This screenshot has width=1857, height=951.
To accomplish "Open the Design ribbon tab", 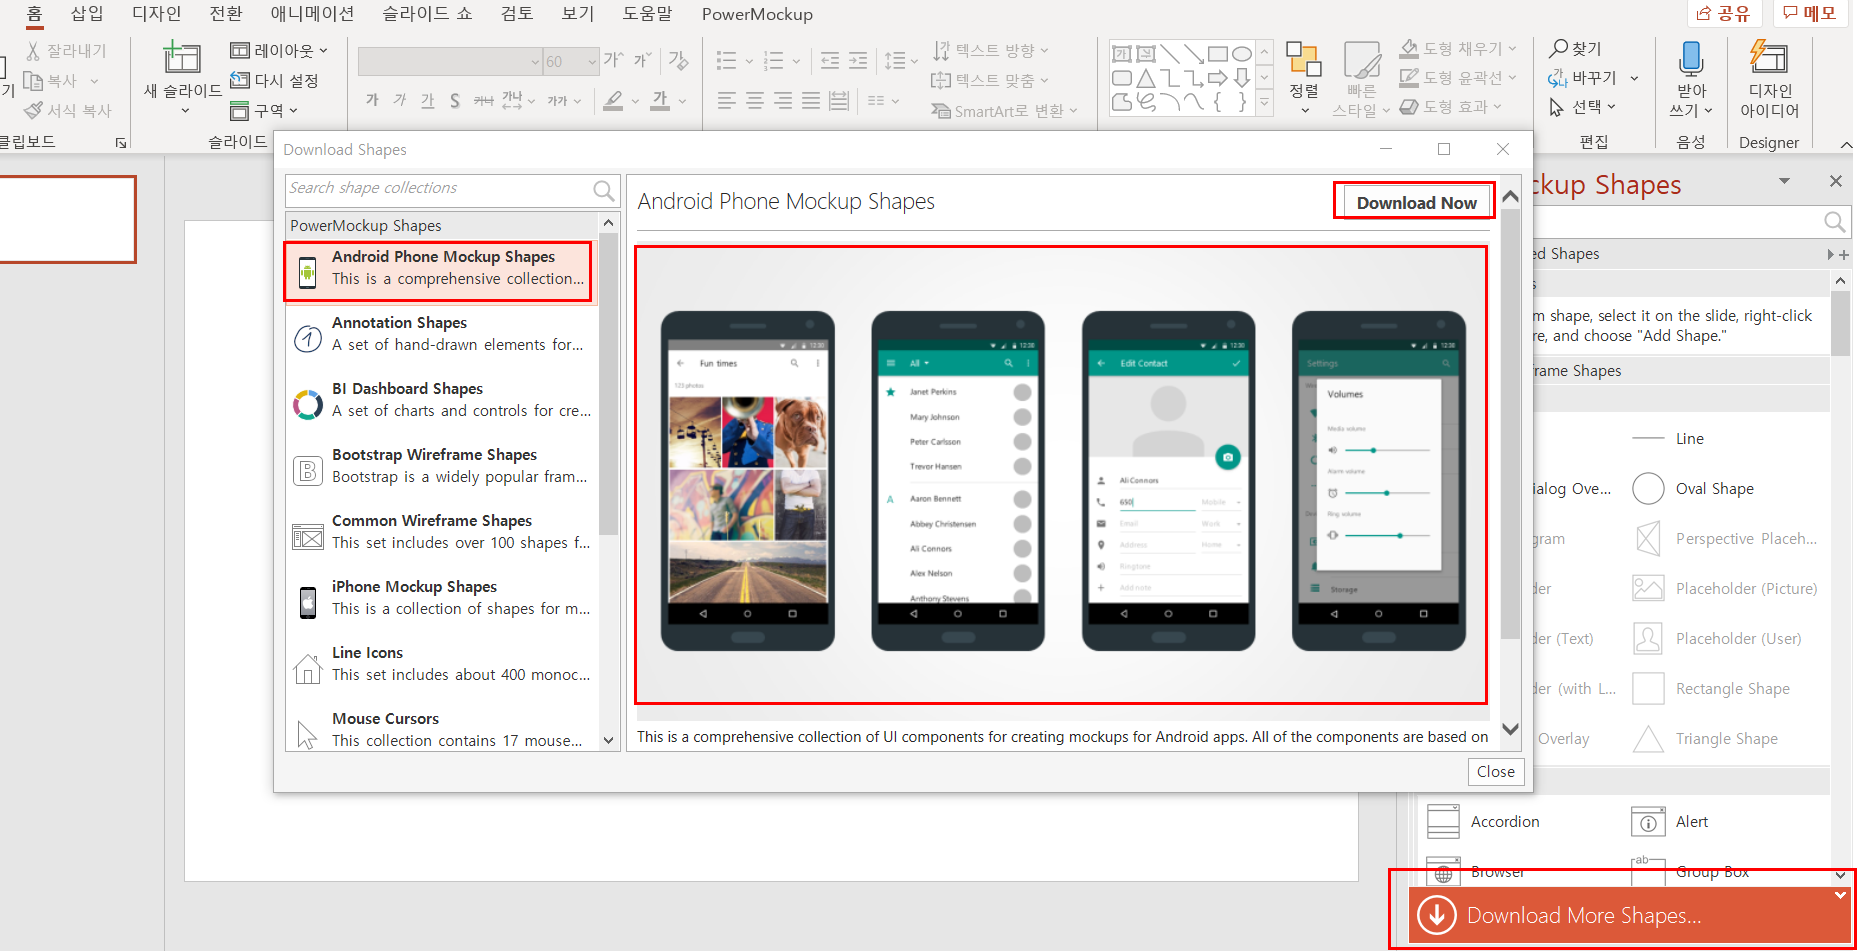I will tap(157, 14).
